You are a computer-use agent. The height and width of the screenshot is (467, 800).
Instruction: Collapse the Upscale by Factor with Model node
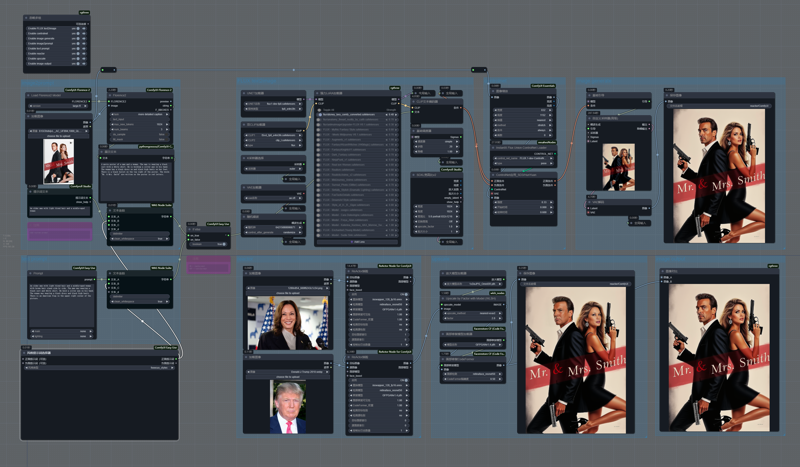[x=443, y=299]
